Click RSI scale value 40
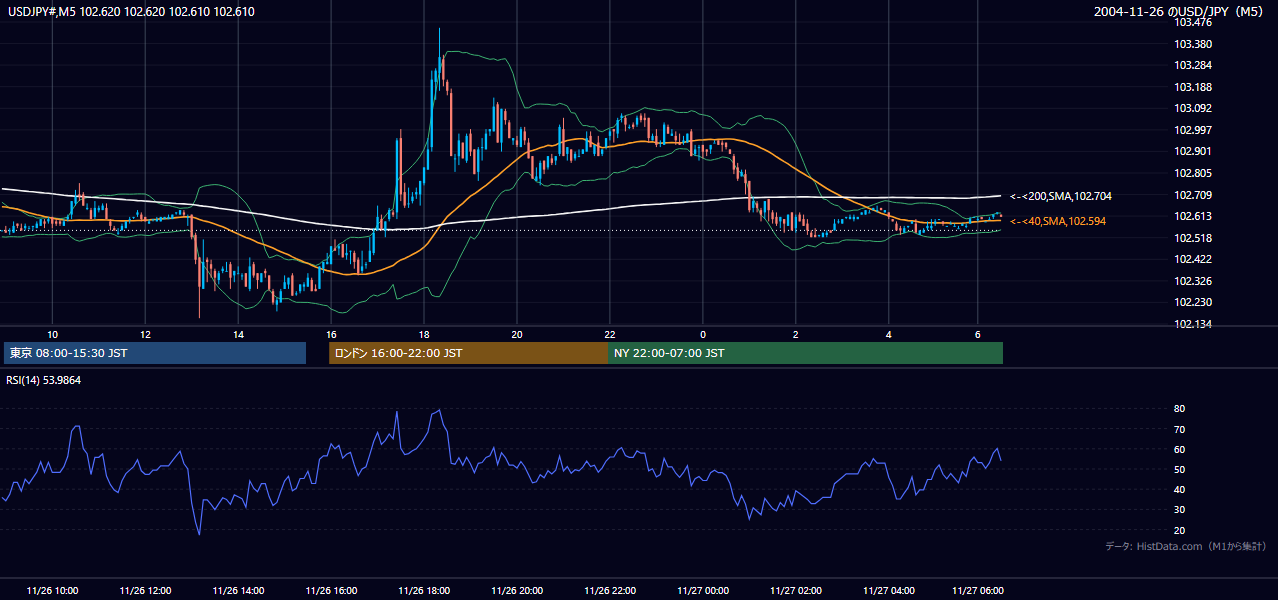This screenshot has width=1278, height=600. coord(1180,489)
